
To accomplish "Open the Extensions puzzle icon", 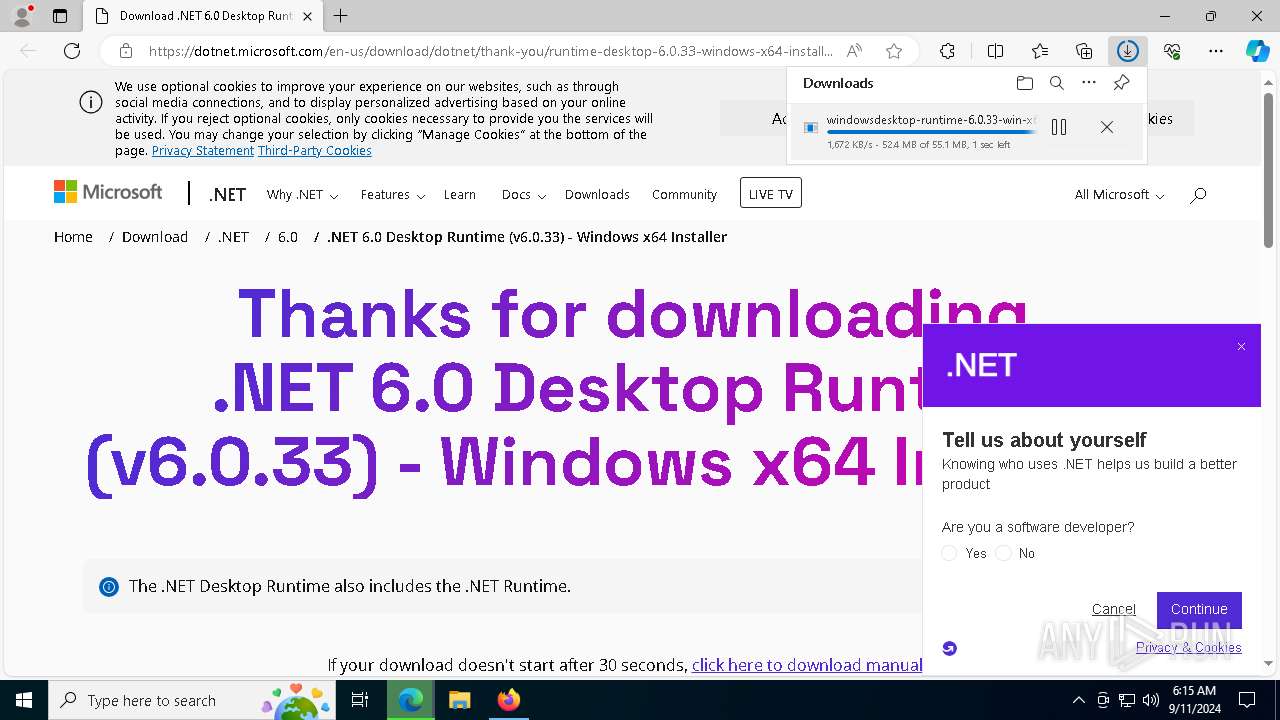I will (x=947, y=51).
